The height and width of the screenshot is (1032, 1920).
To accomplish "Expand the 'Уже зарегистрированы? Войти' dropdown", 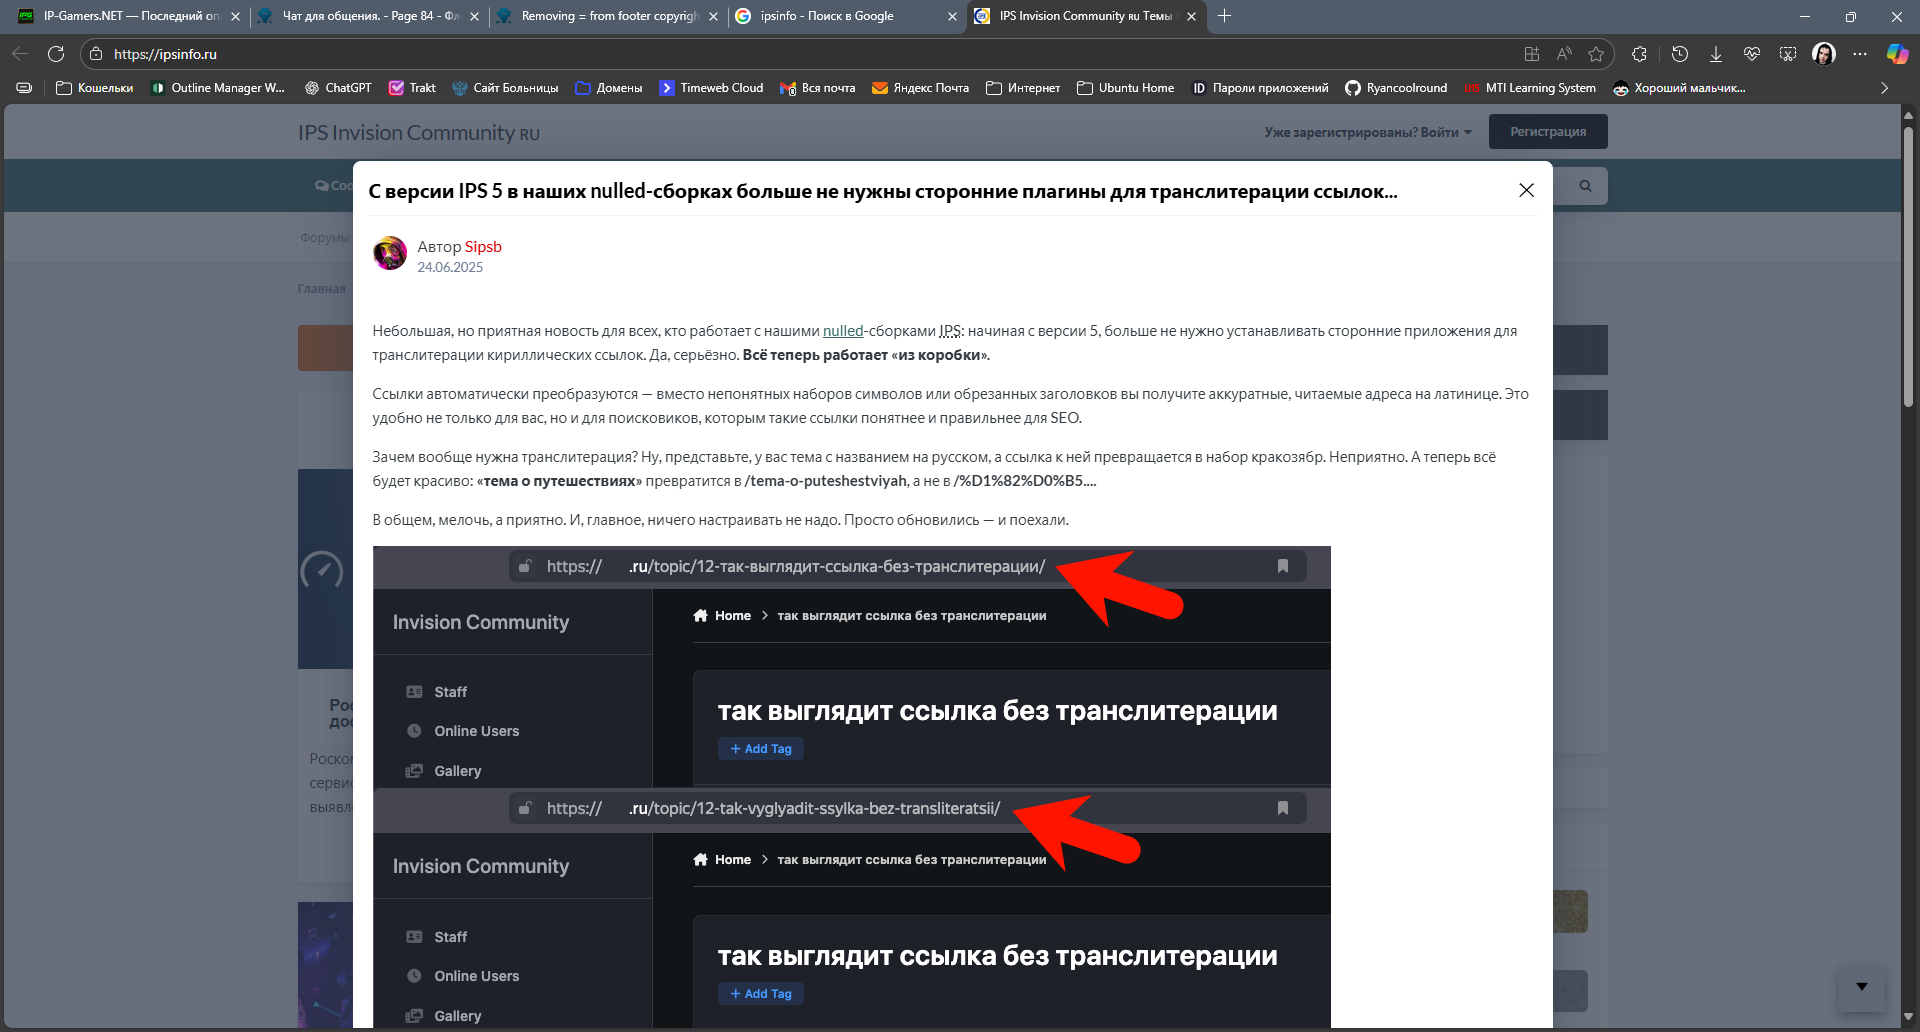I will tap(1368, 132).
